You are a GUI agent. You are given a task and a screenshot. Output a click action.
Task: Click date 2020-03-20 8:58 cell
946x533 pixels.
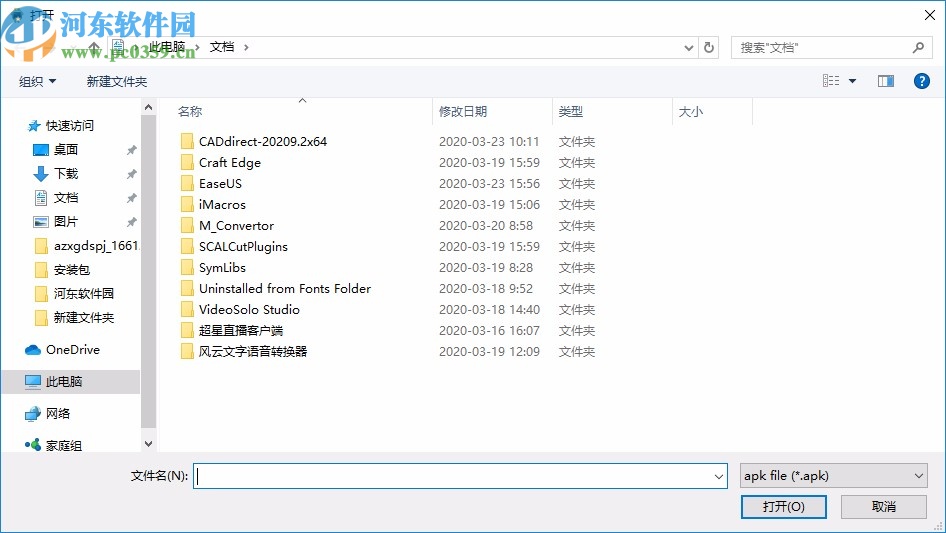point(486,226)
